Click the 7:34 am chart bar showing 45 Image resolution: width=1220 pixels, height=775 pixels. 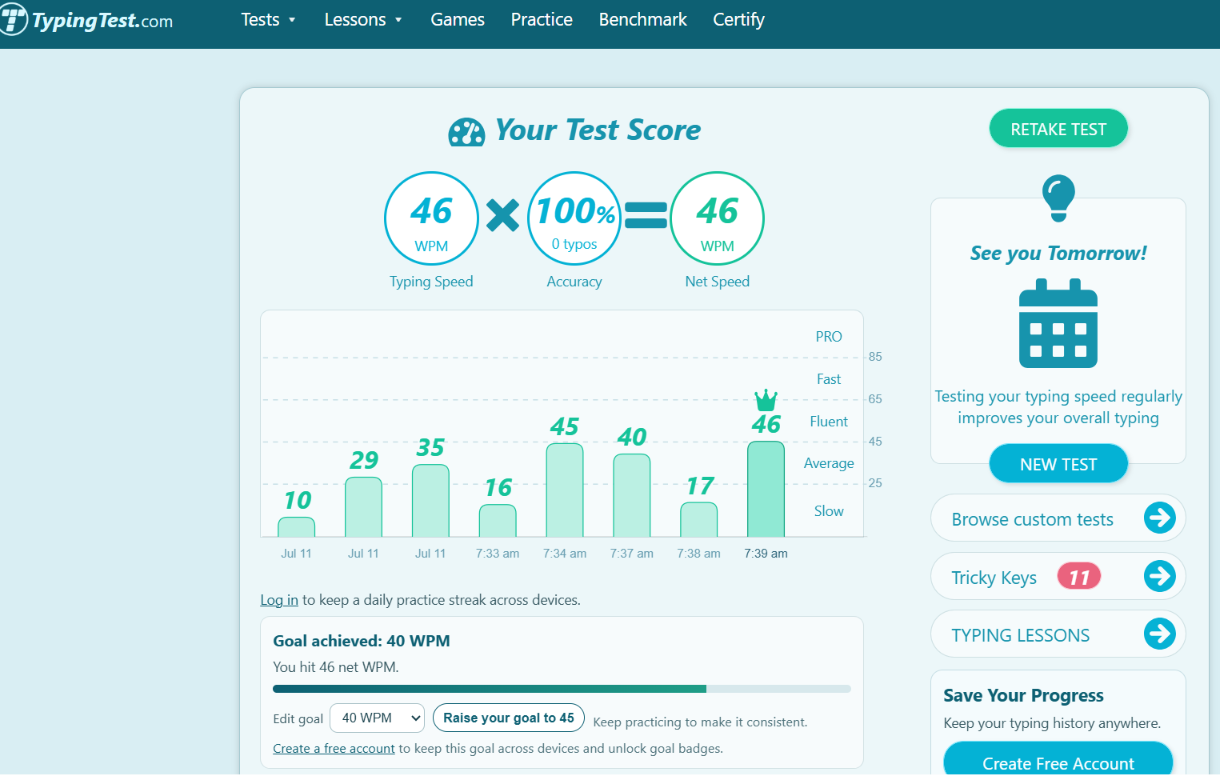[565, 490]
